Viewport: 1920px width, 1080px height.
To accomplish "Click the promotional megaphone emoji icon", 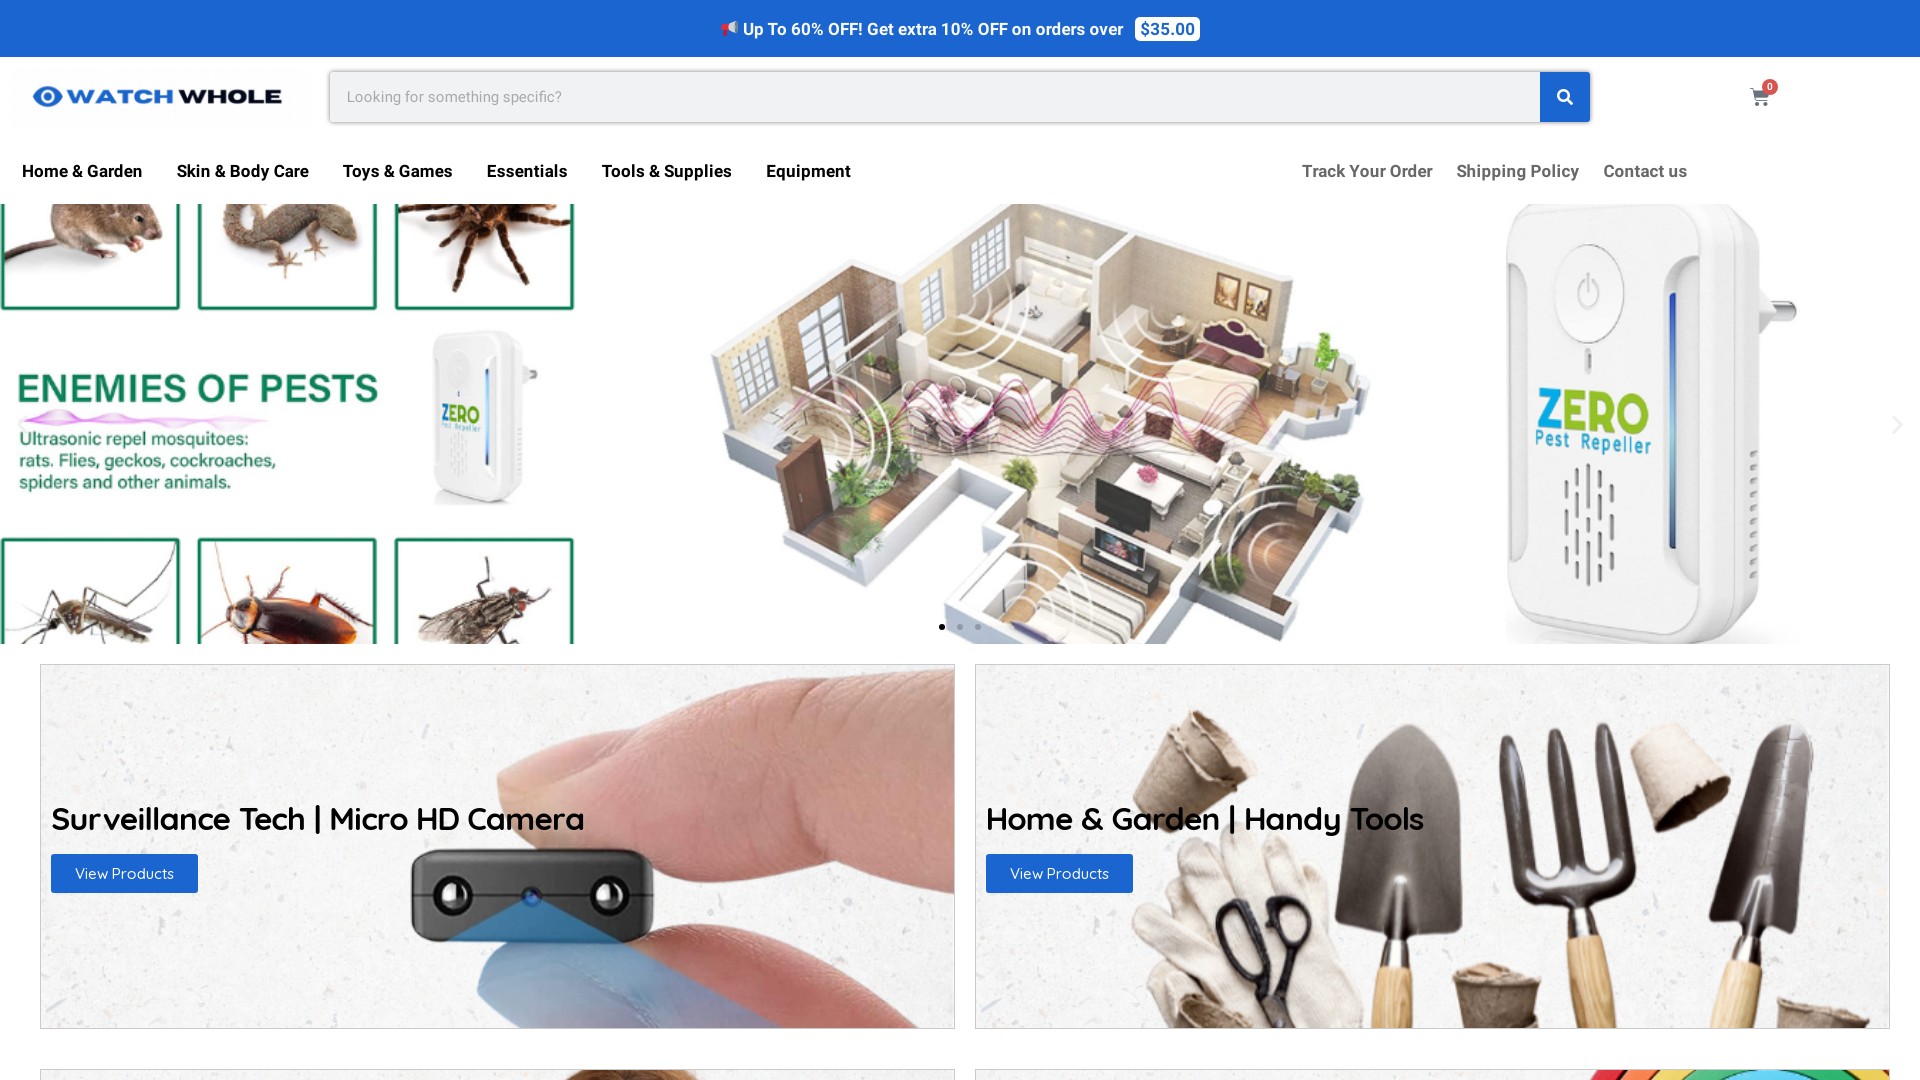I will [x=729, y=28].
